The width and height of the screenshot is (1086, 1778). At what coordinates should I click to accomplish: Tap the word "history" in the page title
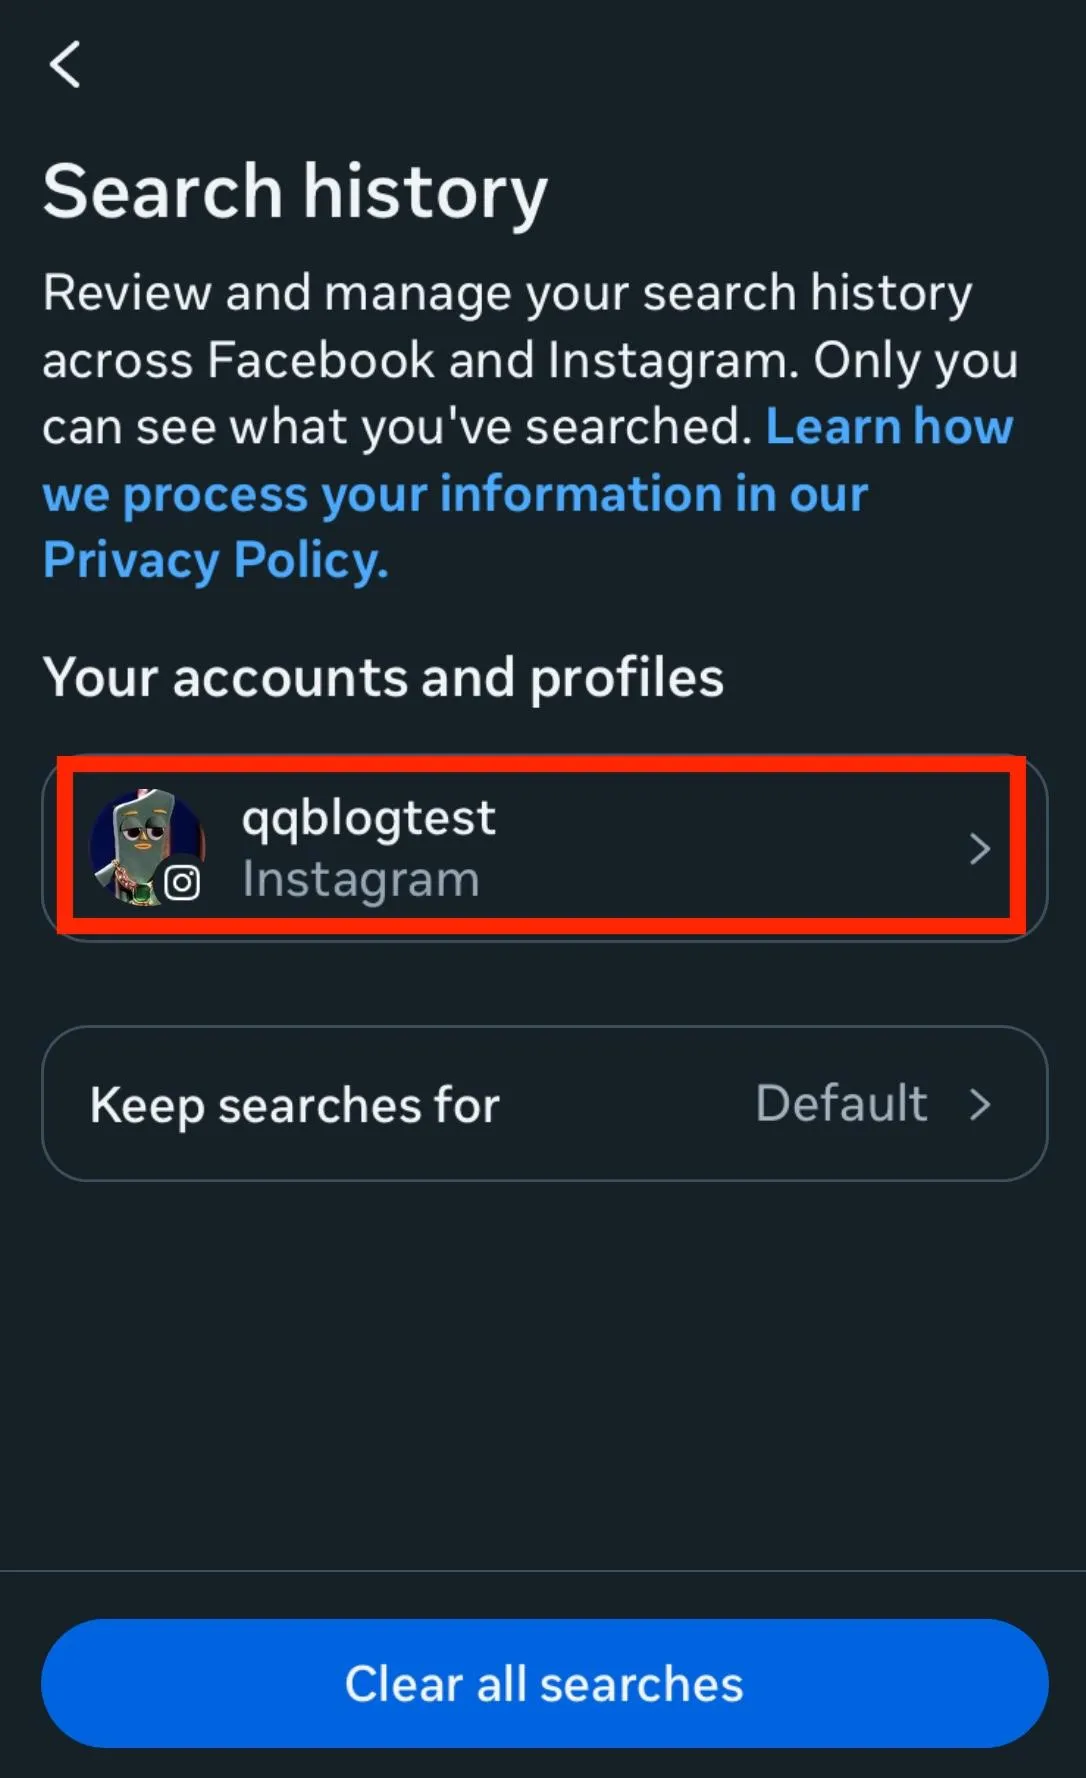[x=425, y=191]
